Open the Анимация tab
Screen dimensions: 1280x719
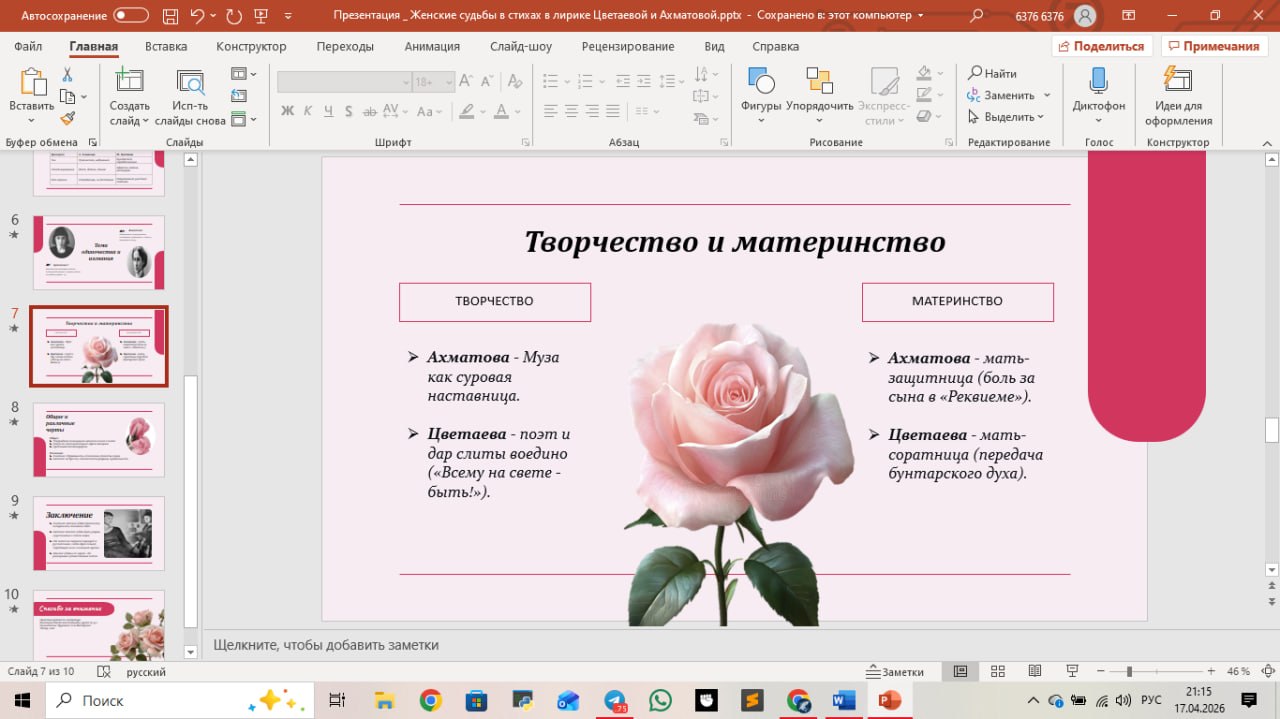pos(432,46)
